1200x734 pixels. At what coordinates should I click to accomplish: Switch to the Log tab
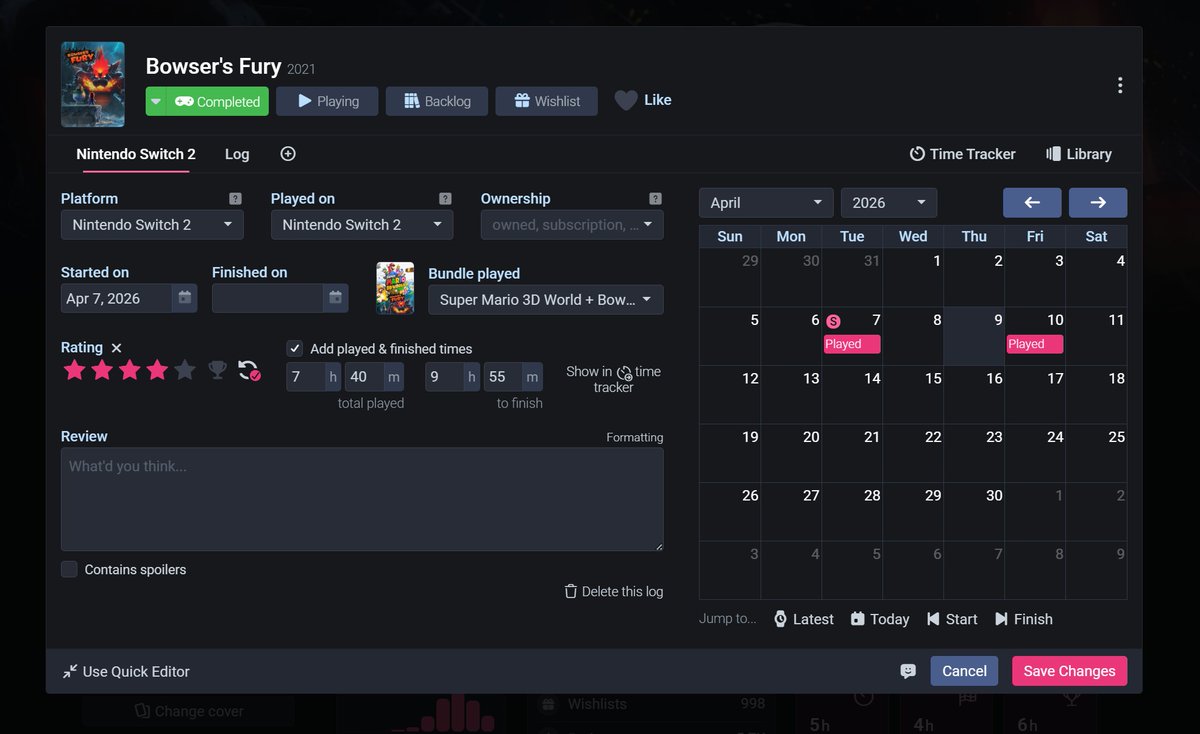(x=237, y=154)
